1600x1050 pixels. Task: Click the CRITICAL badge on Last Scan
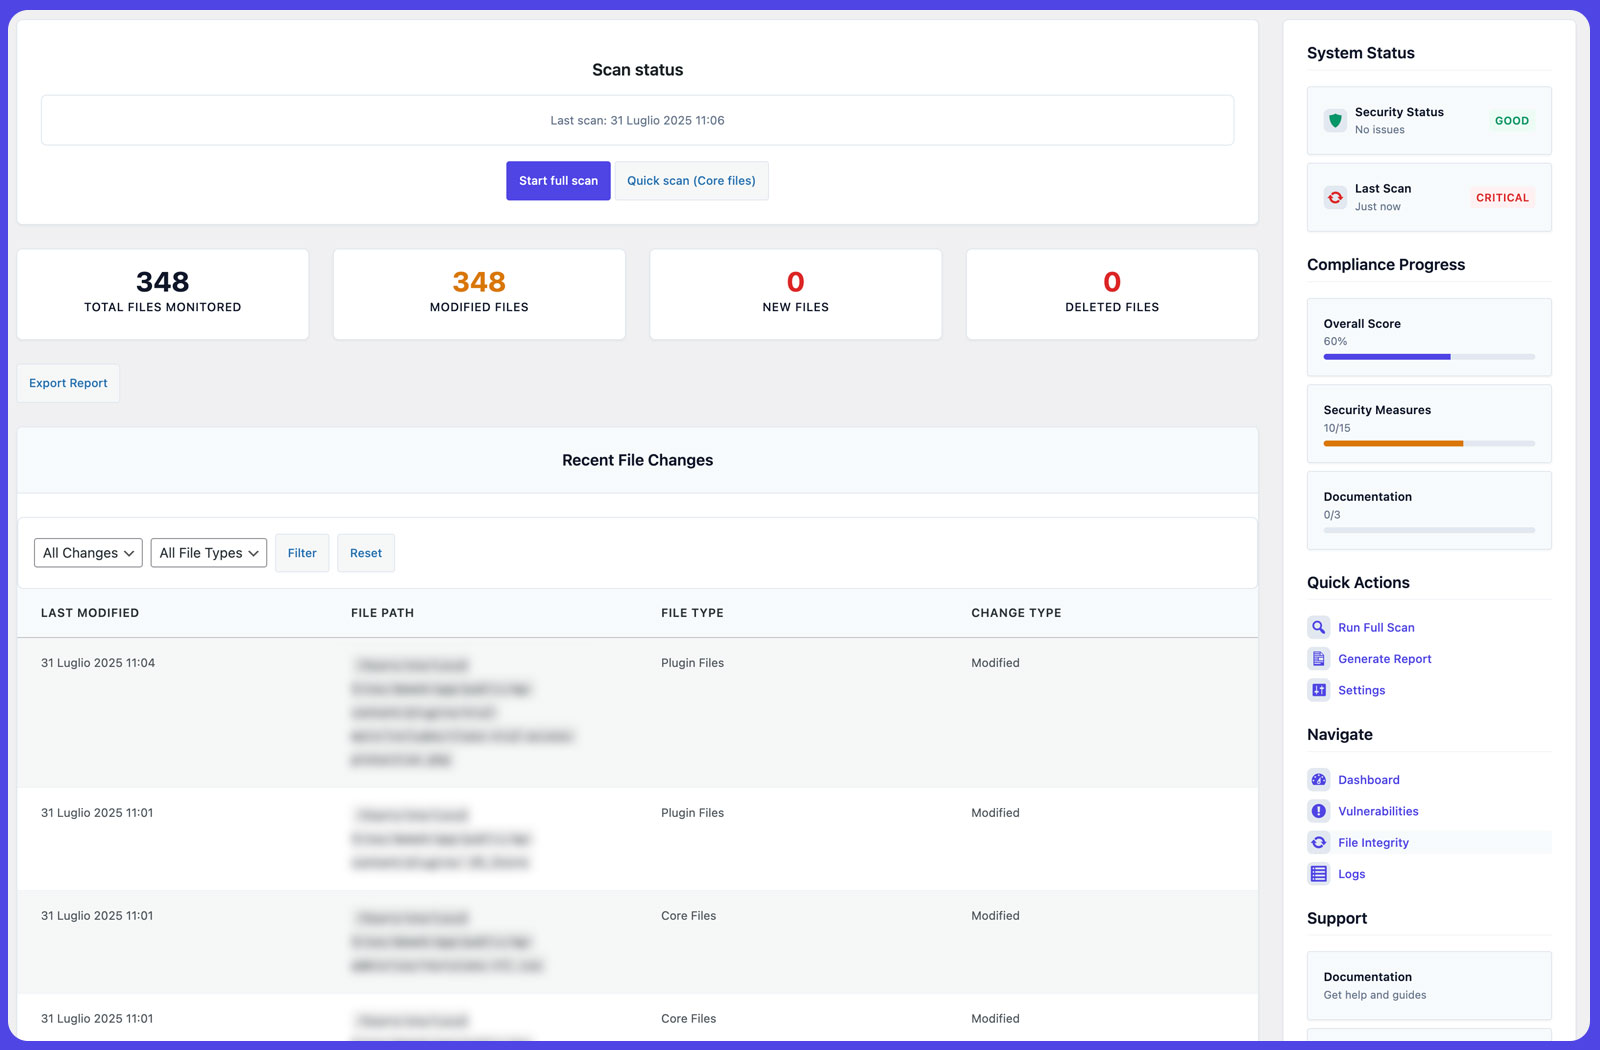(1501, 197)
